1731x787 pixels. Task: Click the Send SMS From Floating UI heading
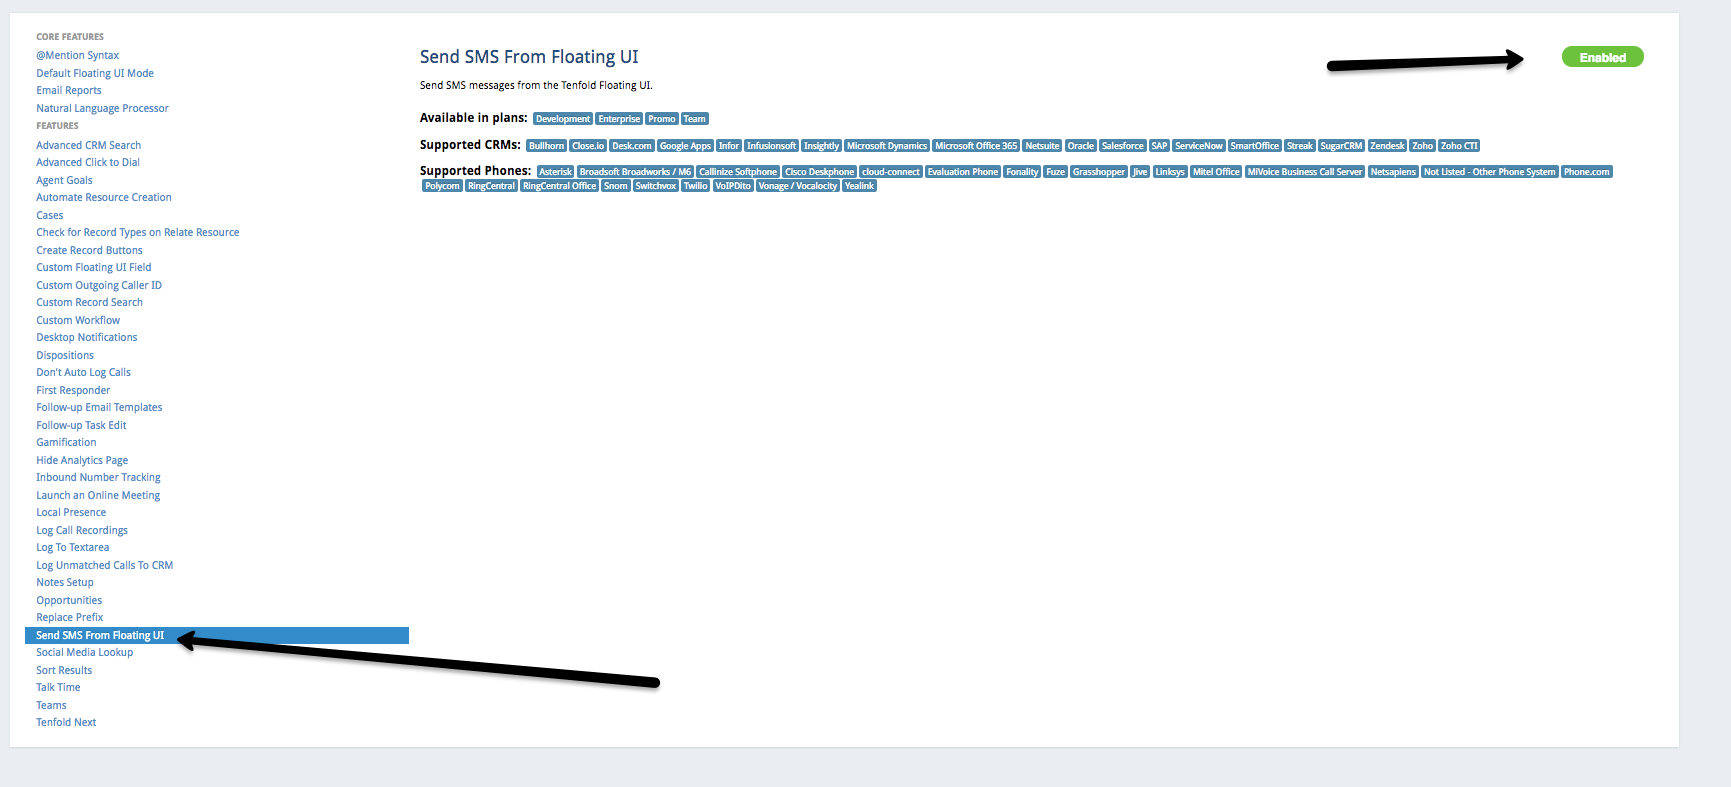[x=529, y=57]
